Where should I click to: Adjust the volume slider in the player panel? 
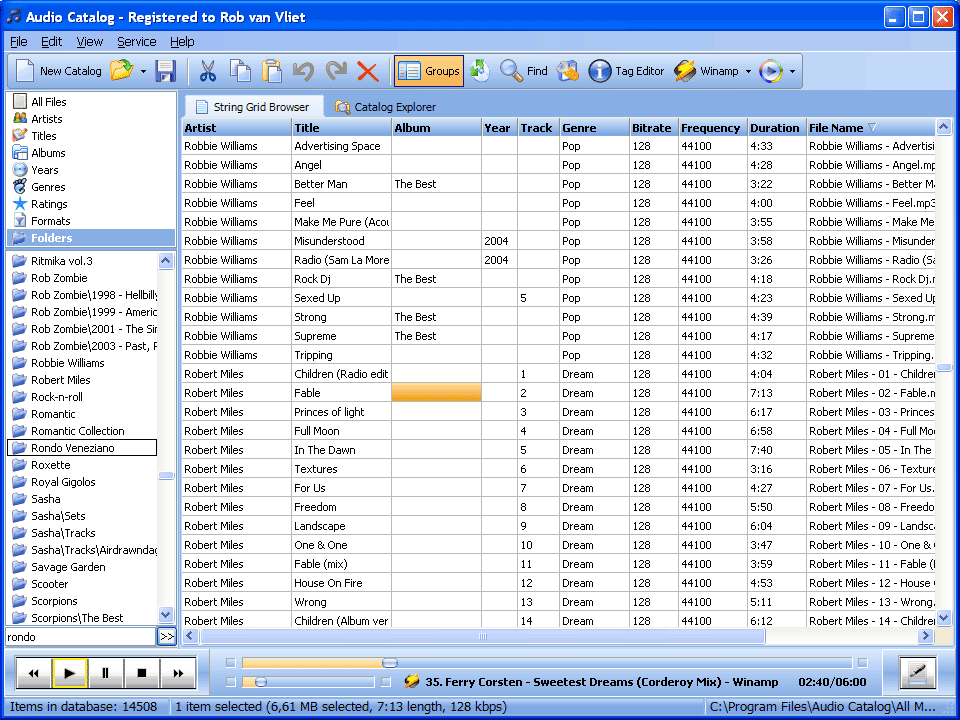260,682
